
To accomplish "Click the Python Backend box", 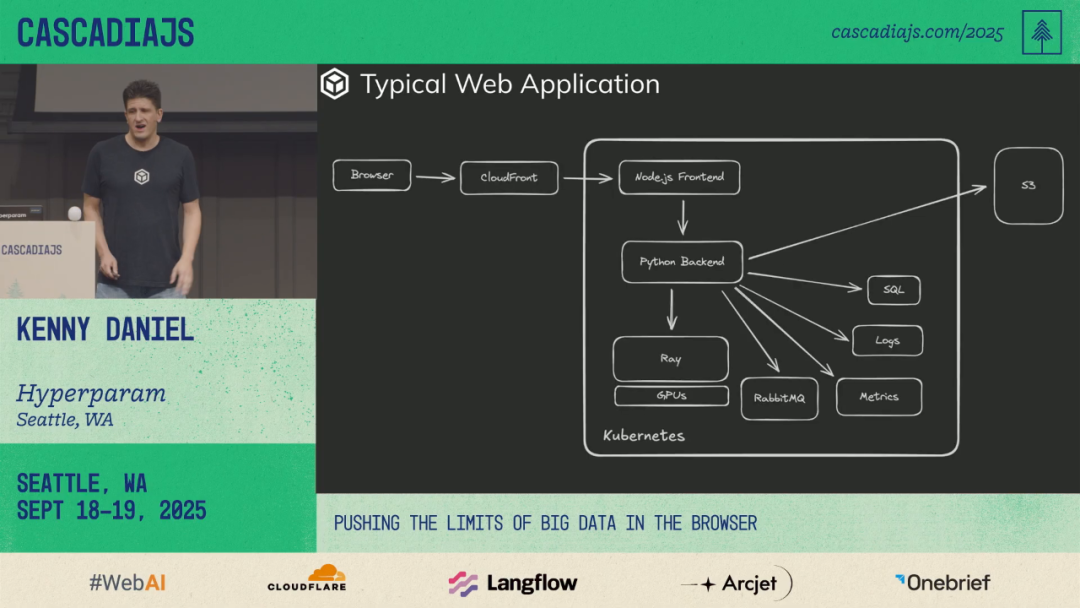I will click(x=682, y=262).
